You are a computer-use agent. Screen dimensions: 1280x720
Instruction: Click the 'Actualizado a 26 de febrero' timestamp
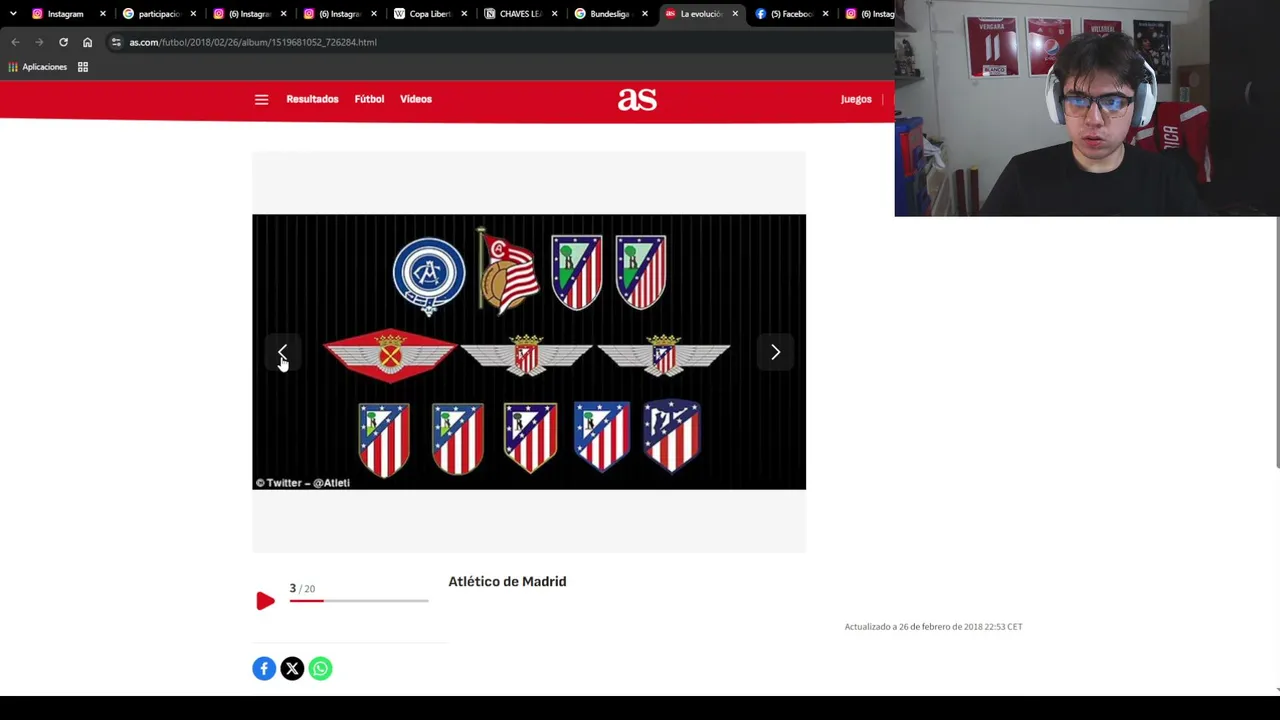933,627
